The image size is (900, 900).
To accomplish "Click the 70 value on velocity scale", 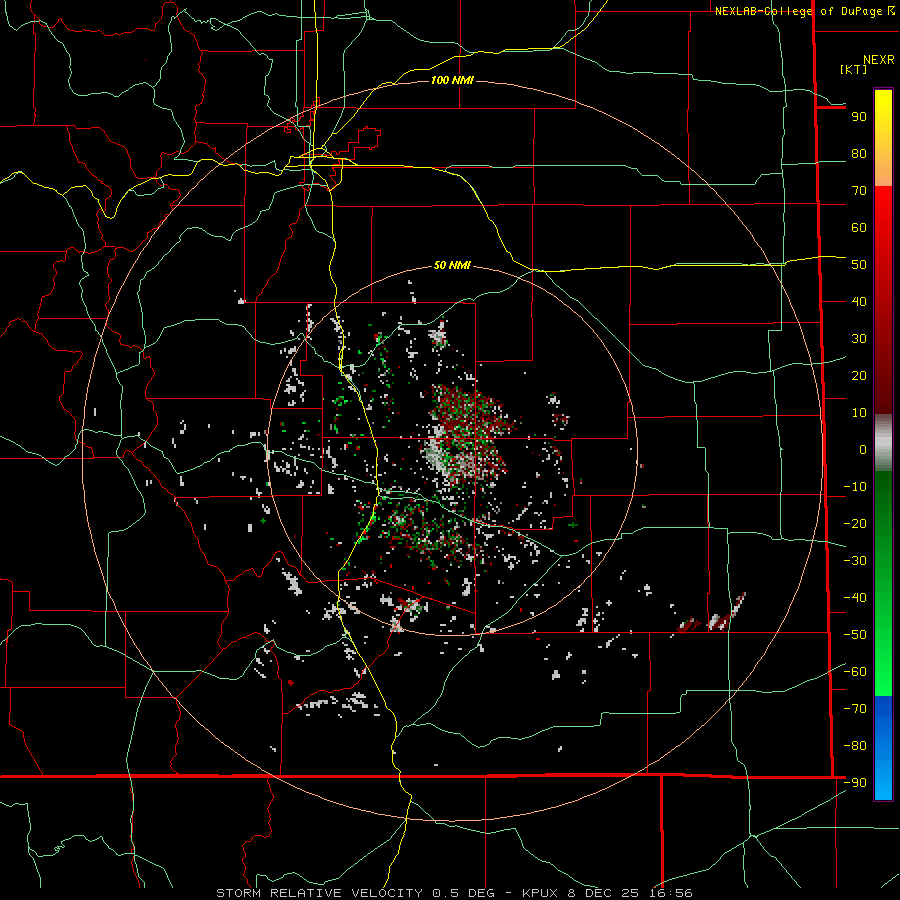I will [859, 191].
